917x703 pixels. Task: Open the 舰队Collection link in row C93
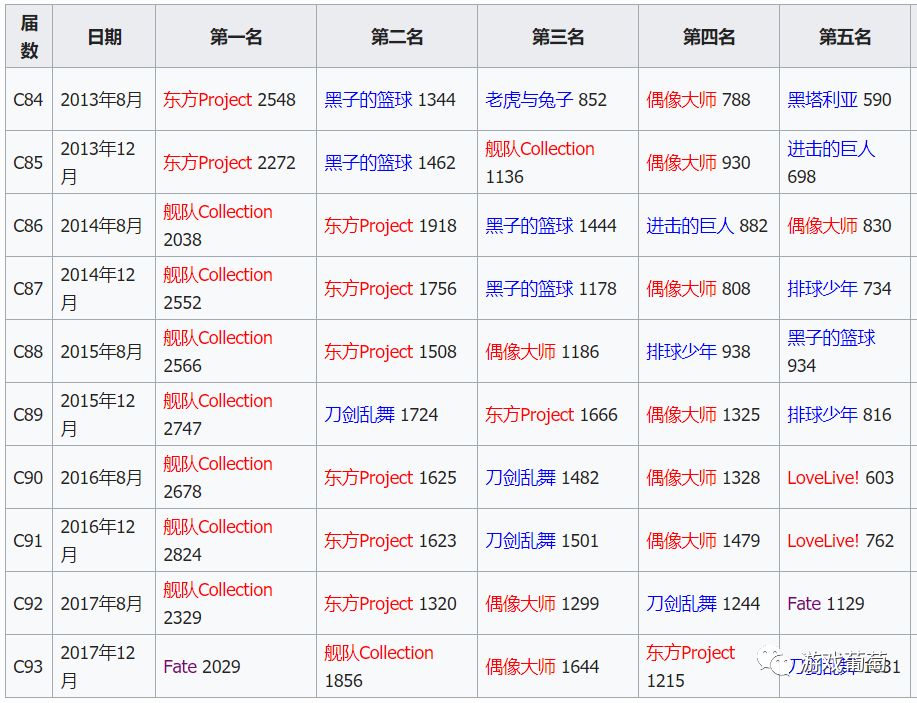coord(379,654)
